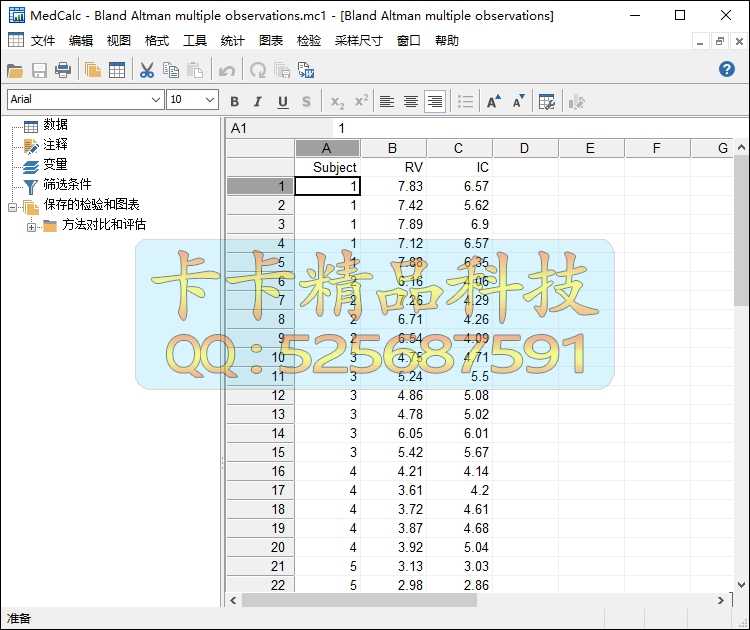
Task: Click the Open file folder icon
Action: click(x=15, y=71)
